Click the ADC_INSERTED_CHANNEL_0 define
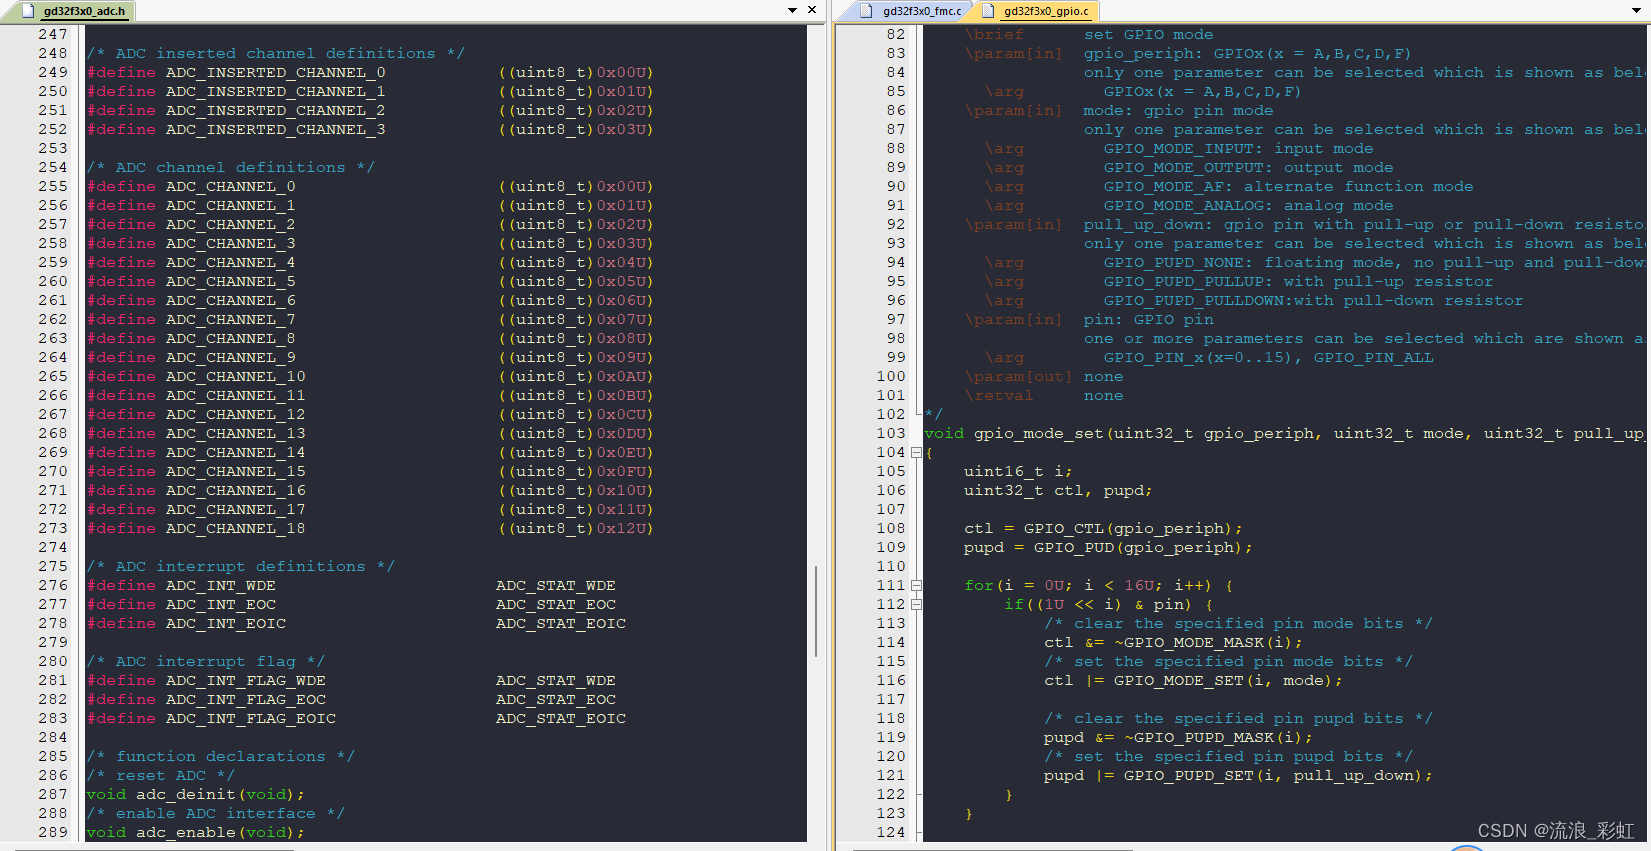The image size is (1651, 851). [x=275, y=73]
